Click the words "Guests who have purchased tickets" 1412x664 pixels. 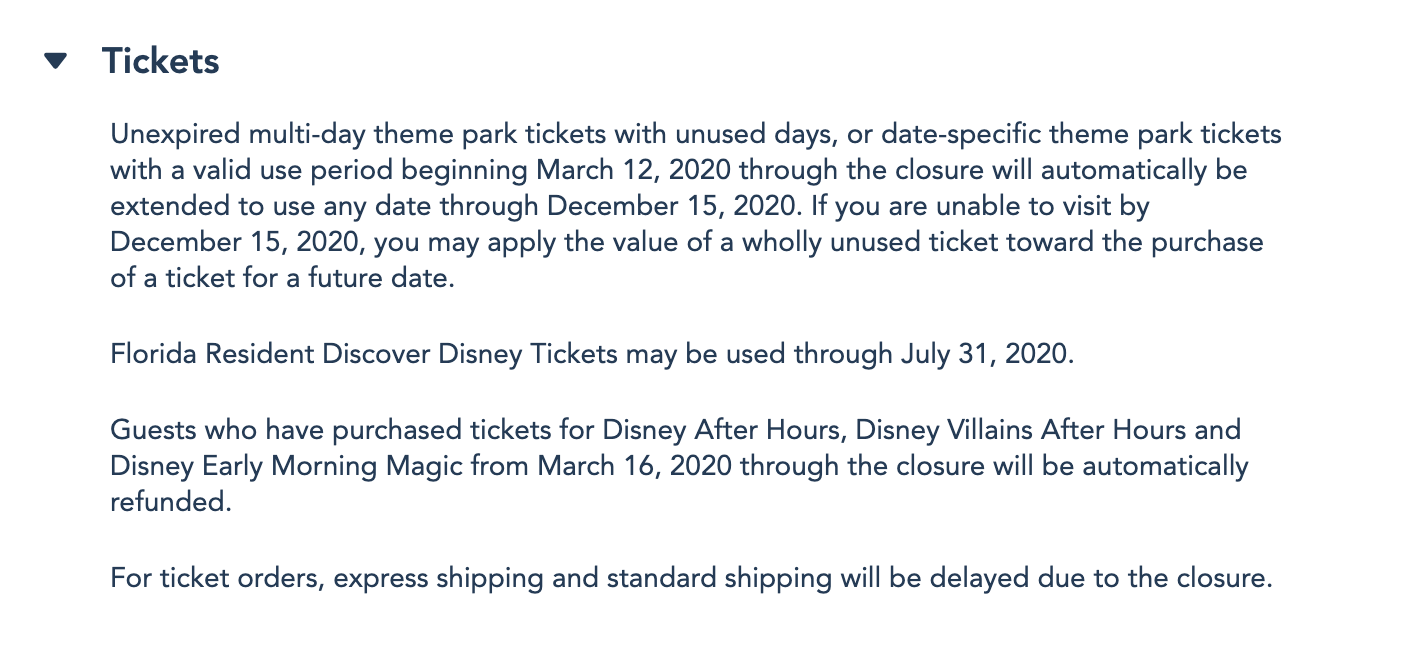(x=287, y=431)
